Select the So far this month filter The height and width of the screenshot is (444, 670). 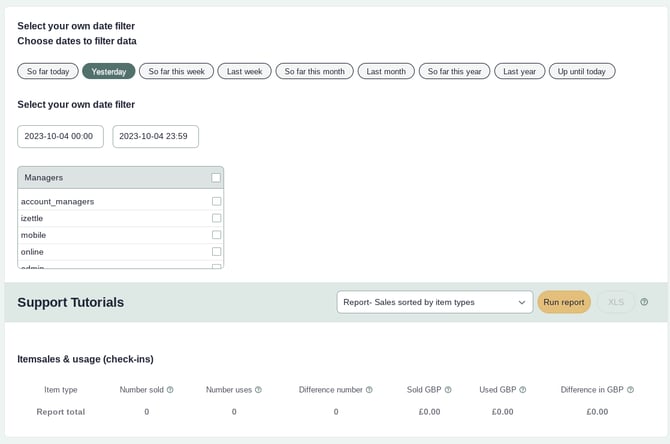point(314,71)
